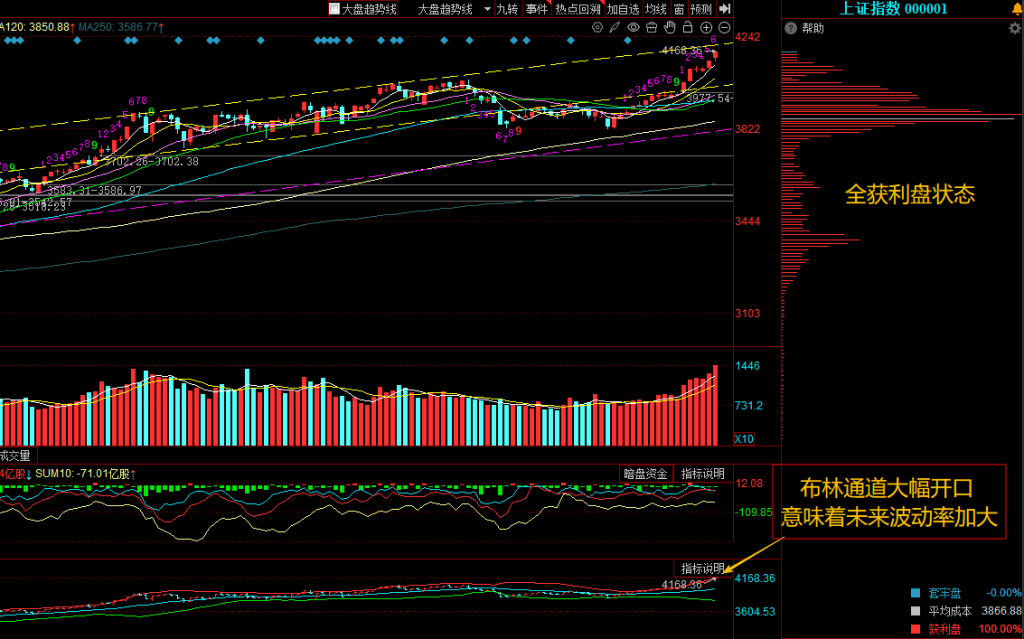
Task: Enable the 大盘趋势线 checkbox
Action: point(334,9)
